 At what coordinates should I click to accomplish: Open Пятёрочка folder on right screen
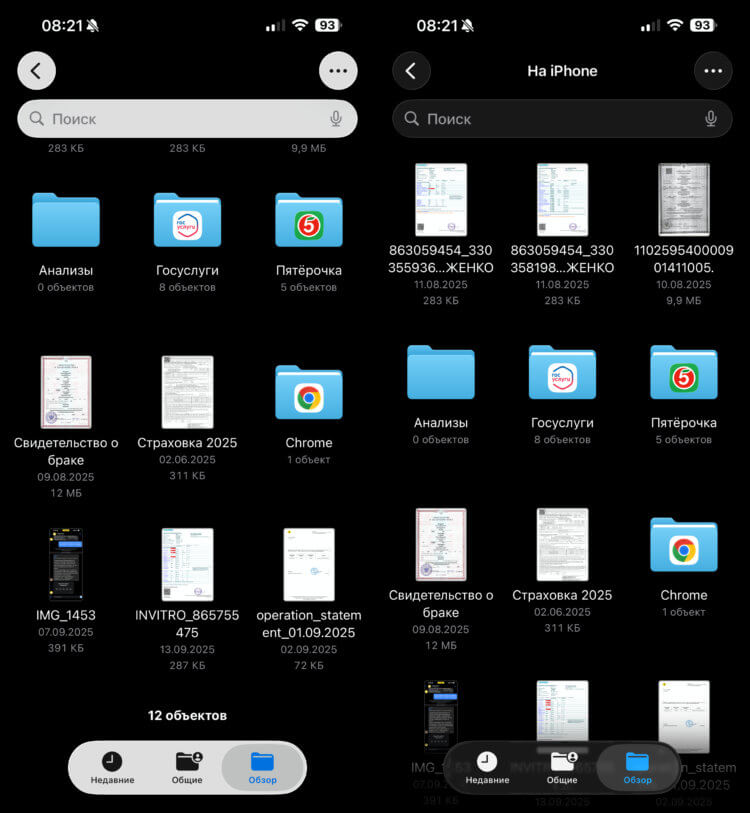pyautogui.click(x=684, y=372)
